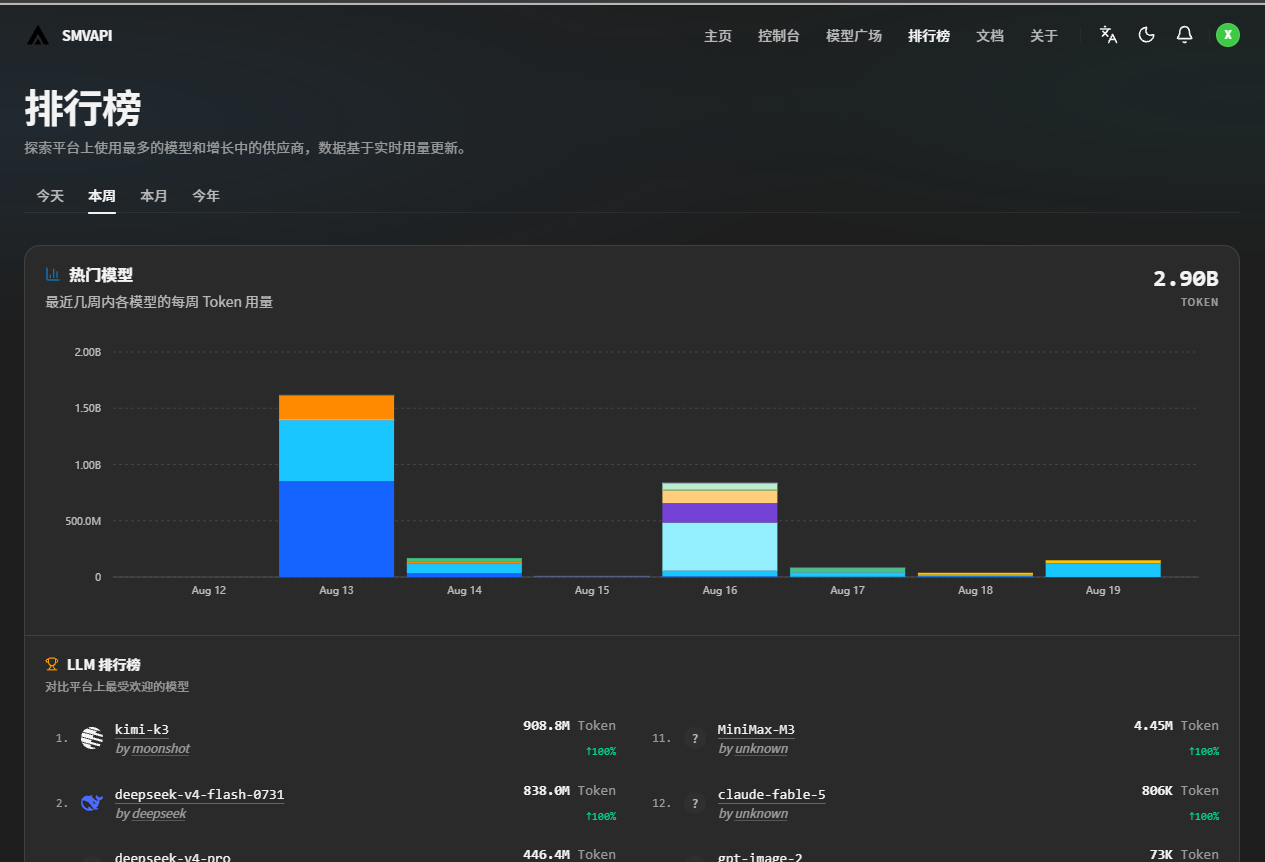Open the green user avatar menu
Image resolution: width=1265 pixels, height=862 pixels.
tap(1228, 35)
